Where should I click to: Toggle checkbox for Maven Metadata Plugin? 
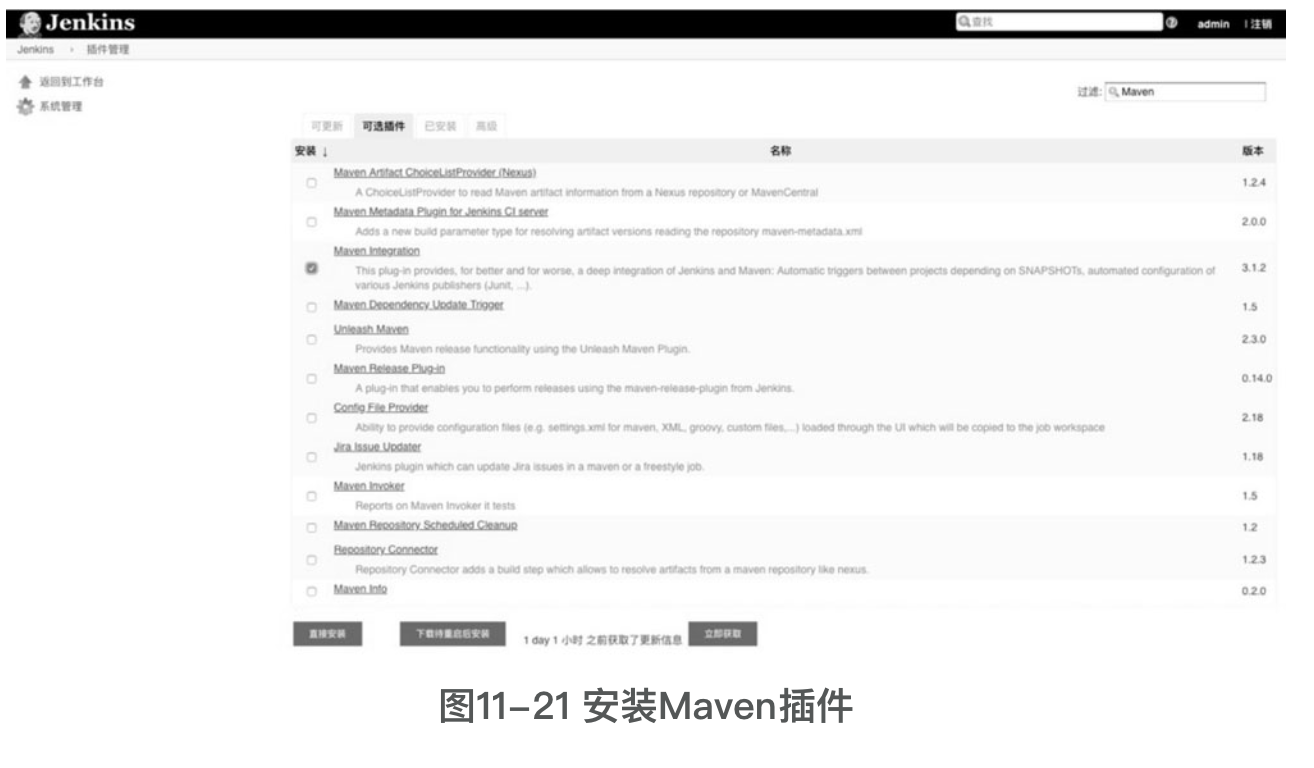[312, 222]
